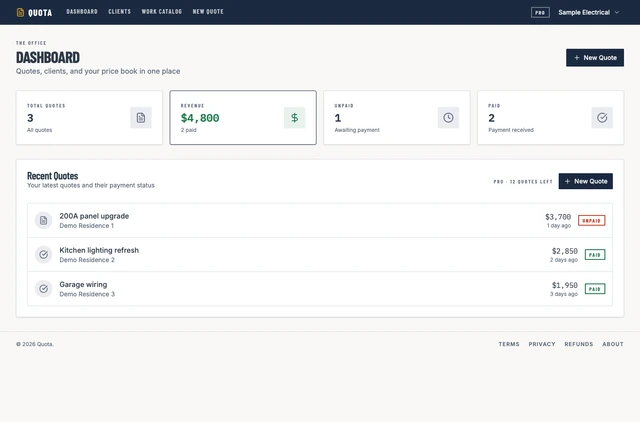
Task: Open the About footer link
Action: (613, 344)
